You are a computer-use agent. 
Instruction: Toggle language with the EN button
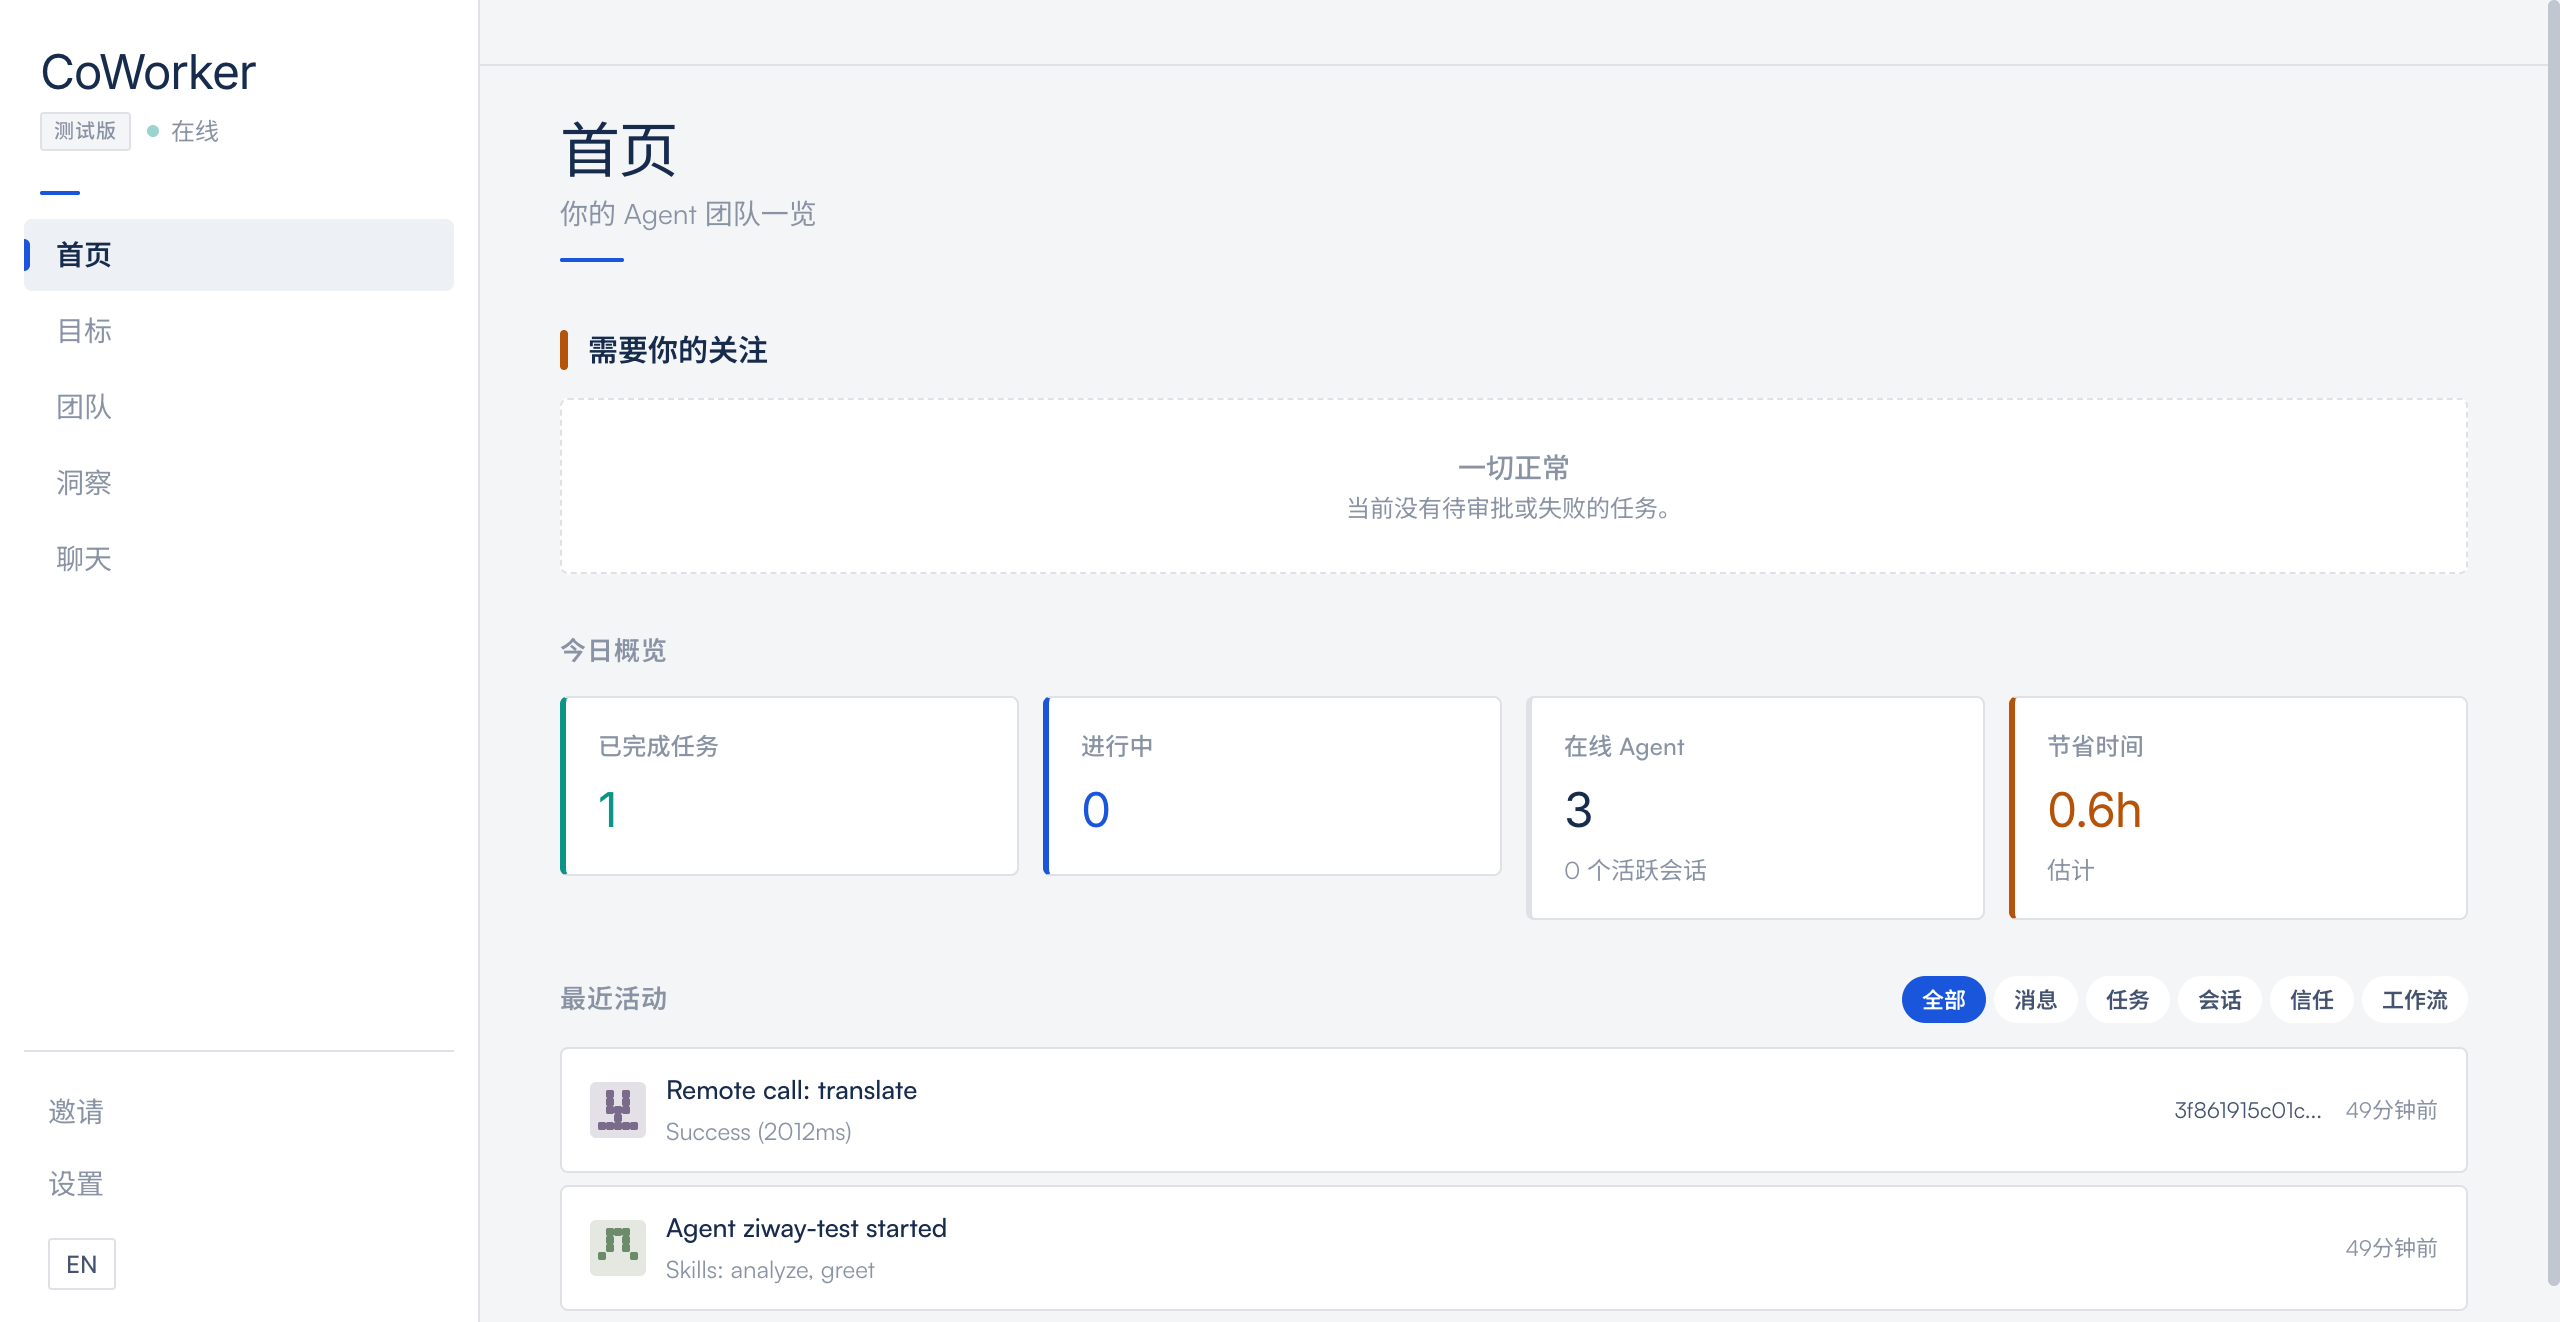(82, 1264)
